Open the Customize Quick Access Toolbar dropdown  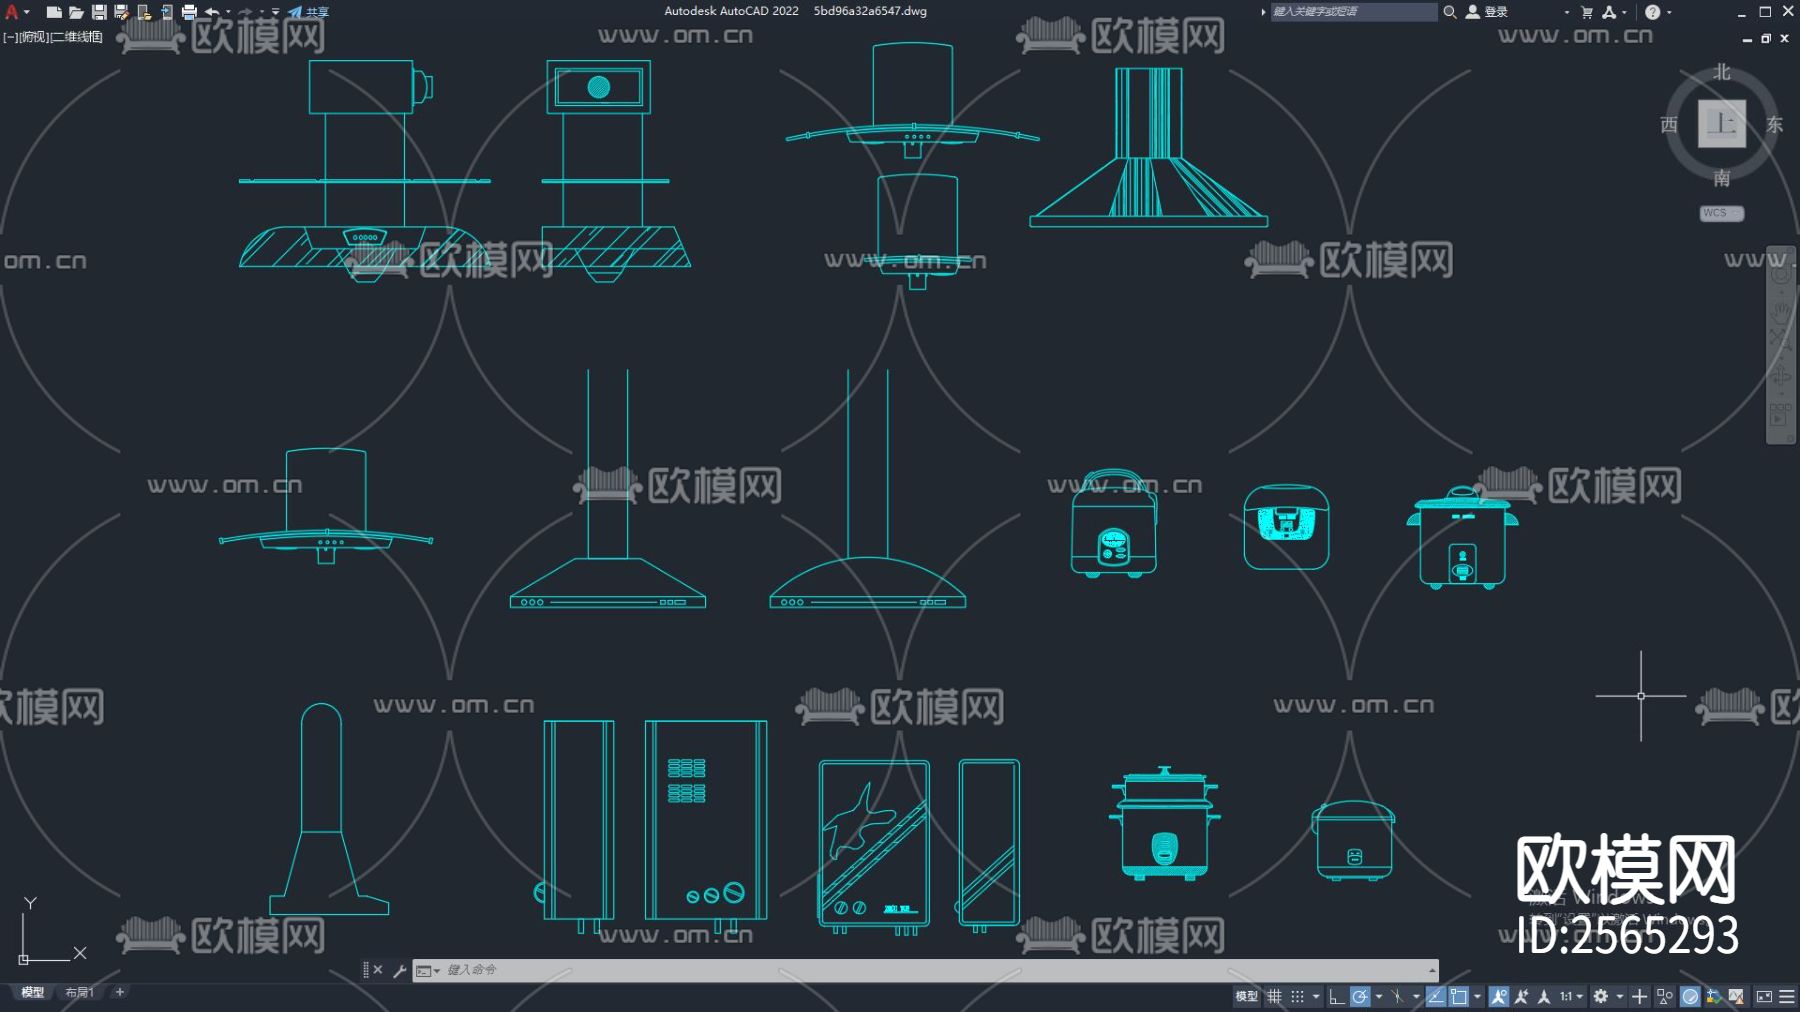click(x=276, y=12)
